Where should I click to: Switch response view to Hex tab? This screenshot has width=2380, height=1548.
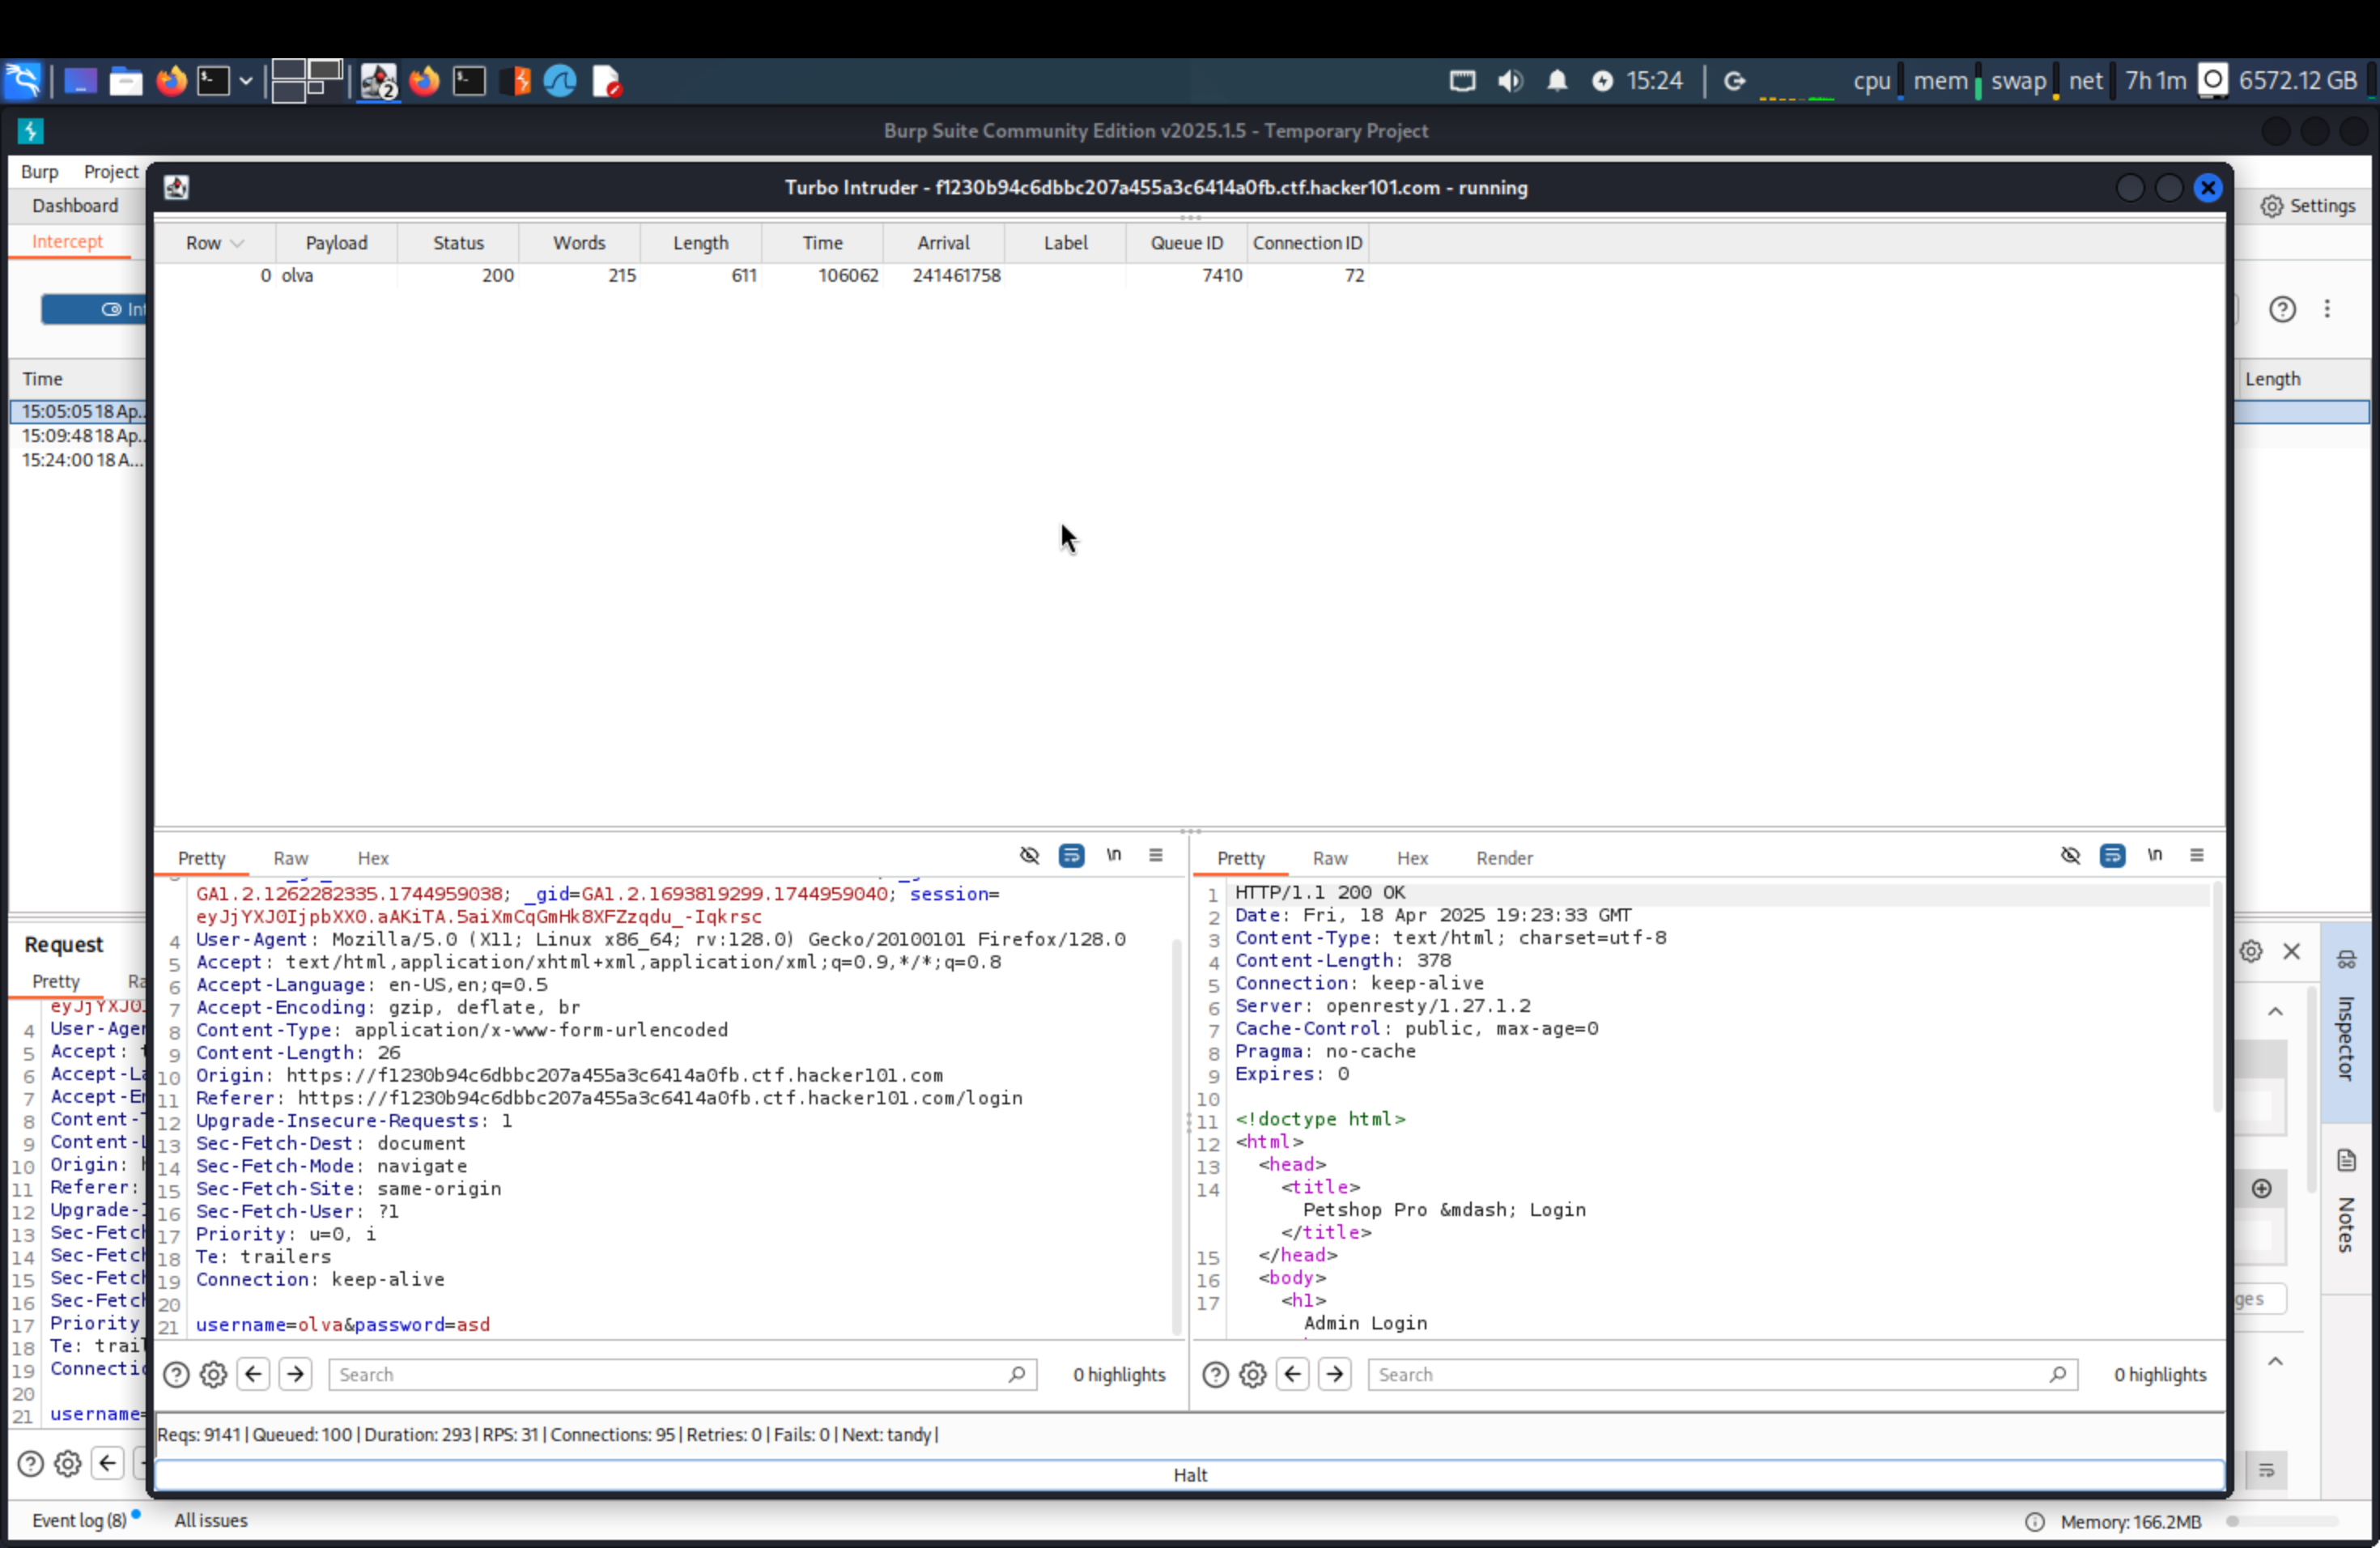[1412, 859]
